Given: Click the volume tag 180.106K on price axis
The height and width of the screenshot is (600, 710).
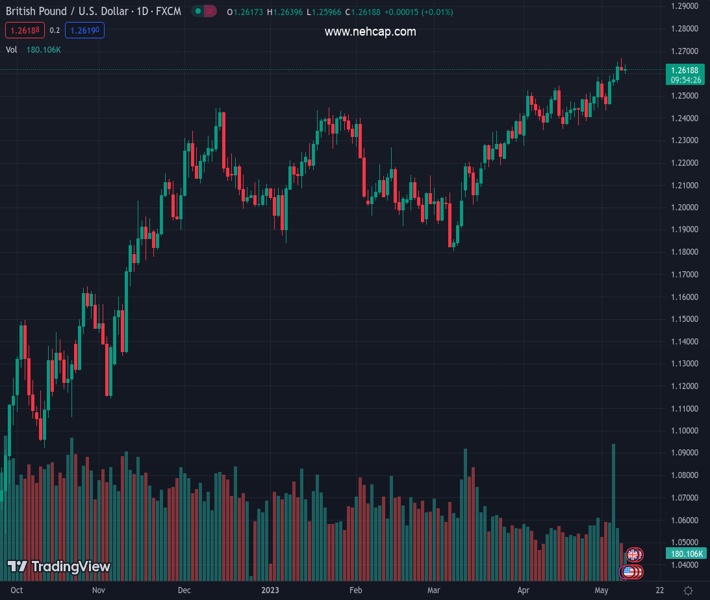Looking at the screenshot, I should coord(686,553).
